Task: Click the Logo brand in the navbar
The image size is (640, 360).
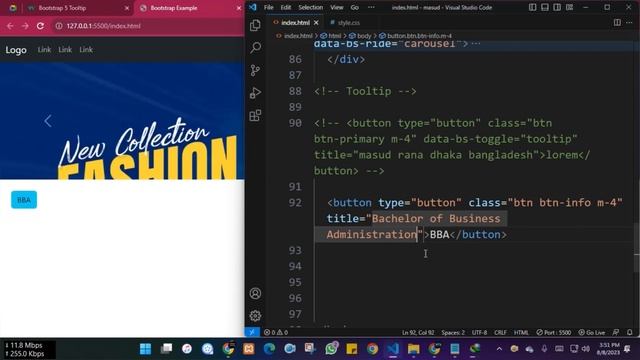Action: point(16,50)
